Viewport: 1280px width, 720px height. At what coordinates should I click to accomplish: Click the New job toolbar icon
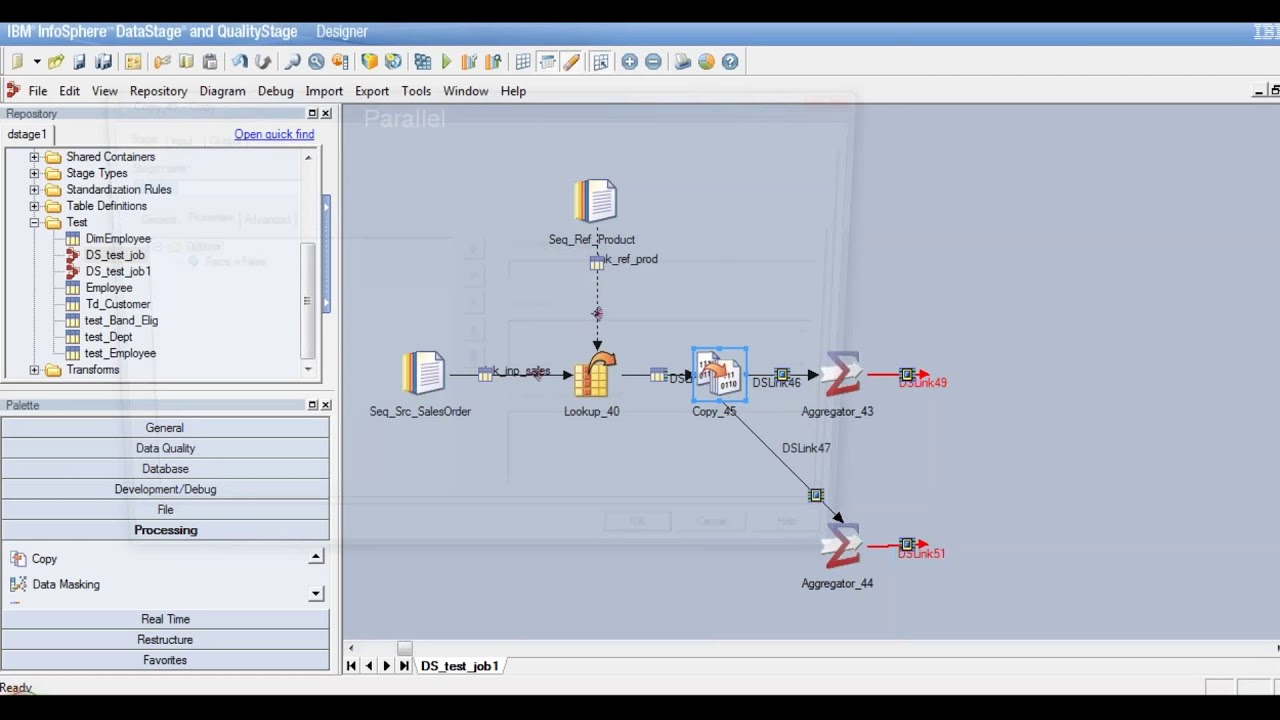click(x=17, y=62)
